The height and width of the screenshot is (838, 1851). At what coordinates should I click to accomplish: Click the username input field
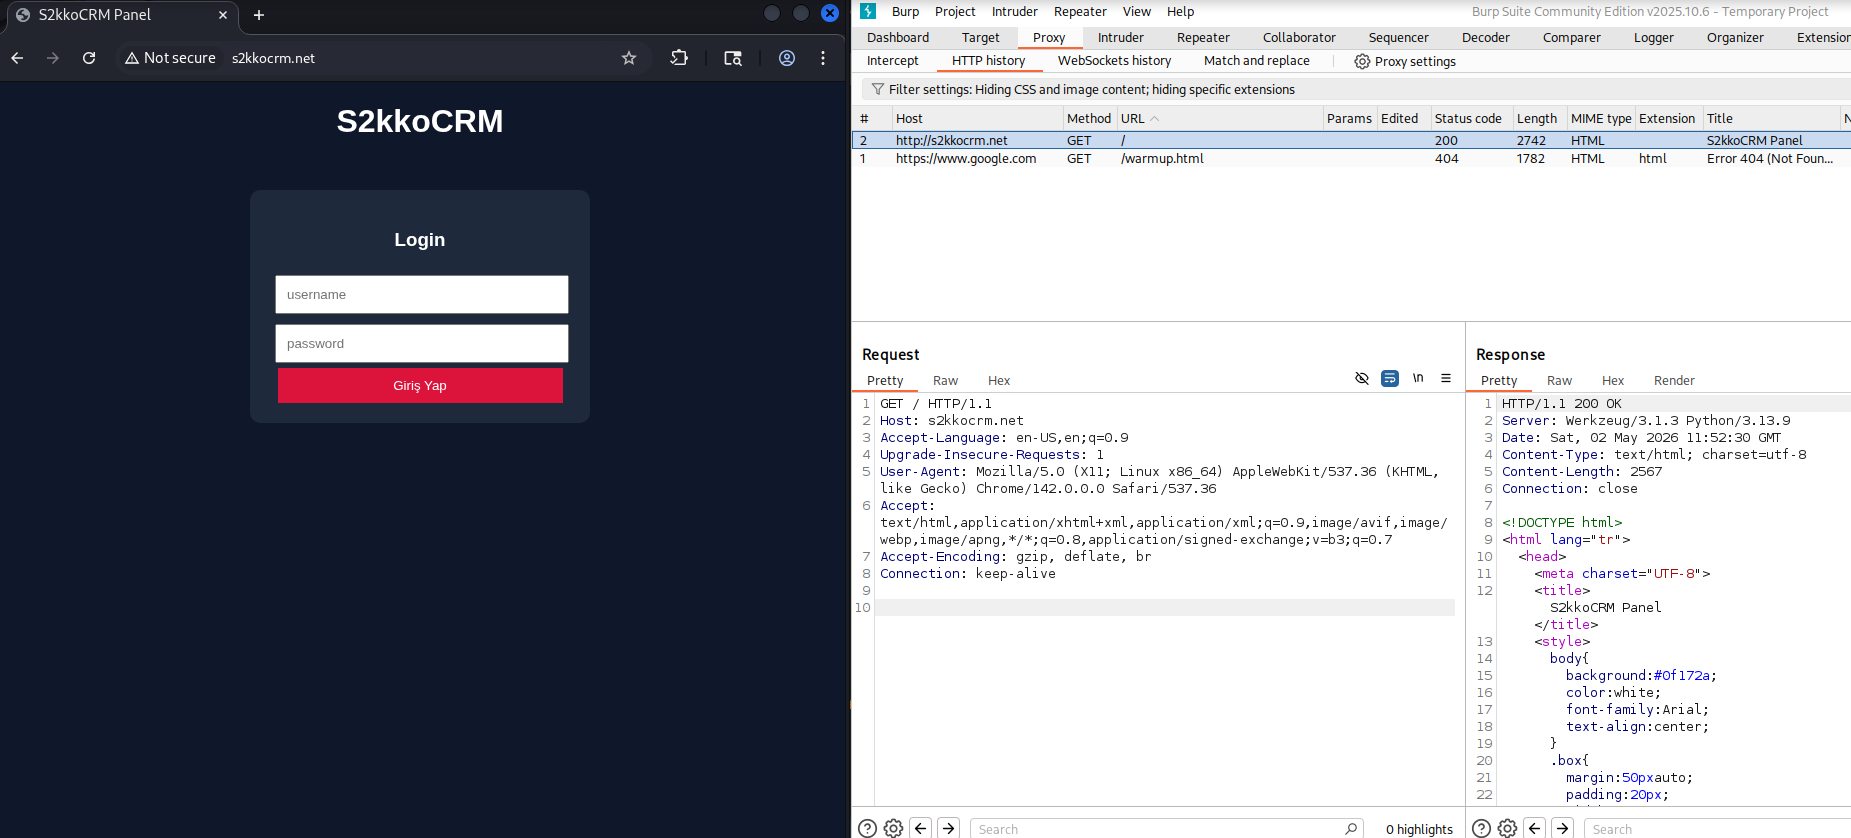tap(422, 295)
